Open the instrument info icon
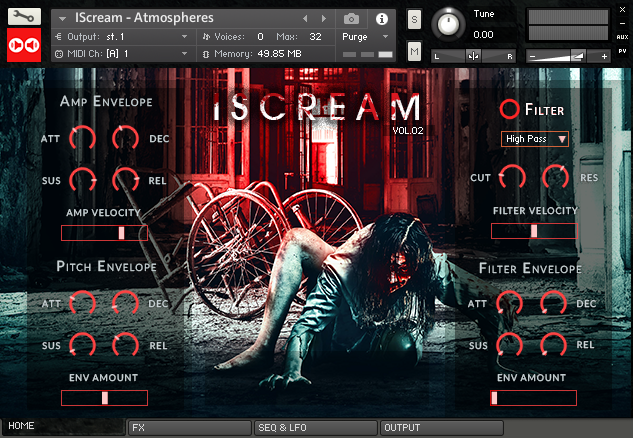 381,19
